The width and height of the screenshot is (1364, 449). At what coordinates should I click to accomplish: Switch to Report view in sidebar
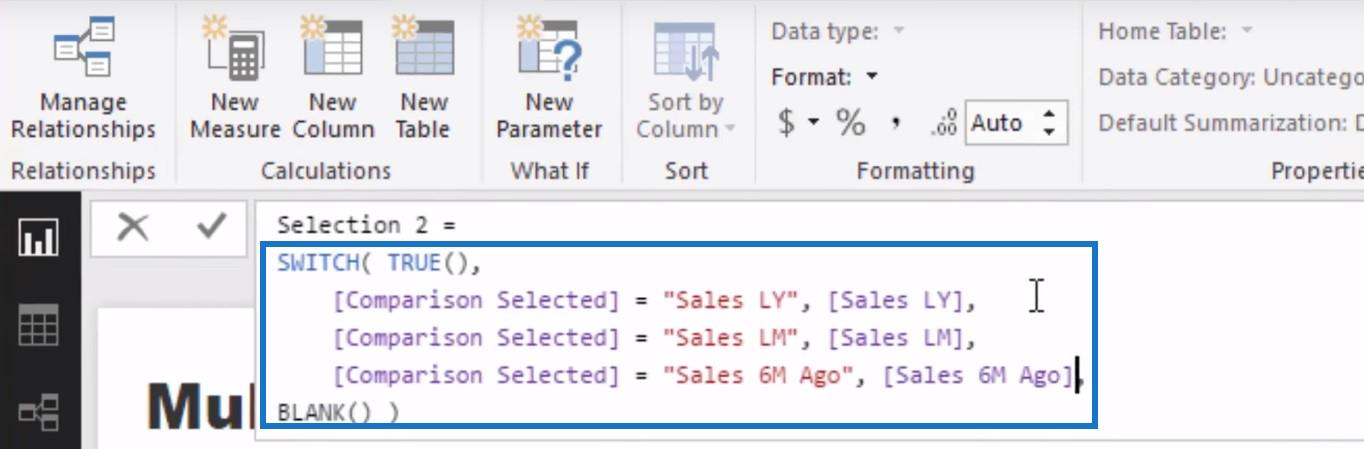tap(39, 238)
